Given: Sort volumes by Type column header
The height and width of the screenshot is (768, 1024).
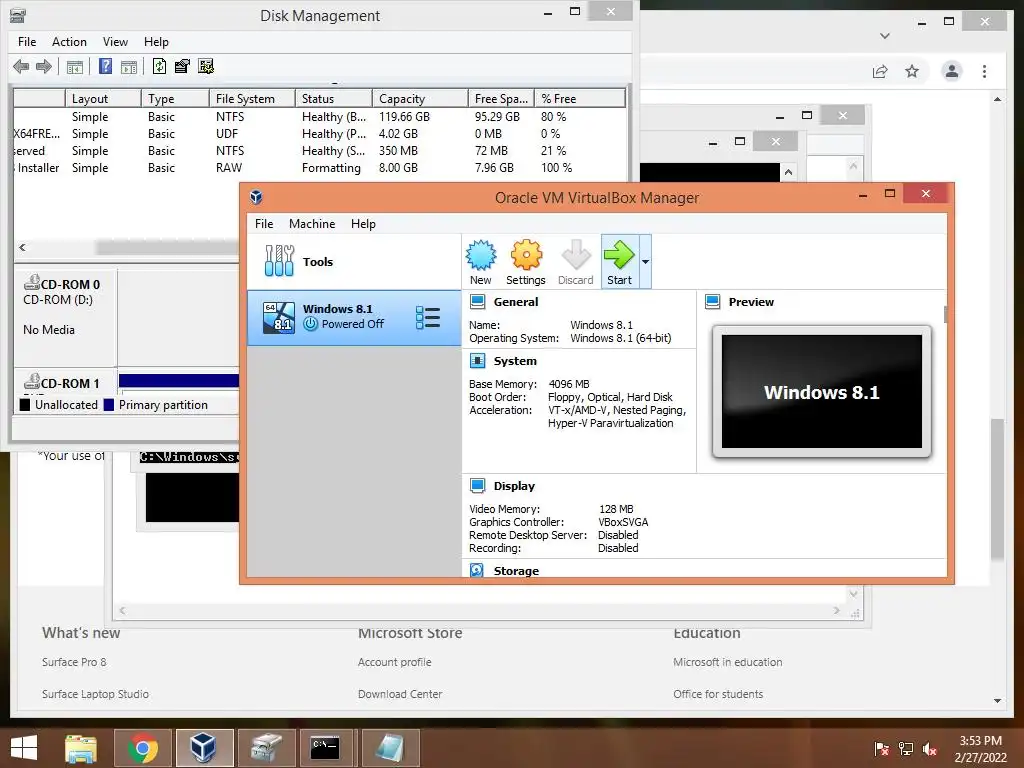Looking at the screenshot, I should pyautogui.click(x=175, y=99).
